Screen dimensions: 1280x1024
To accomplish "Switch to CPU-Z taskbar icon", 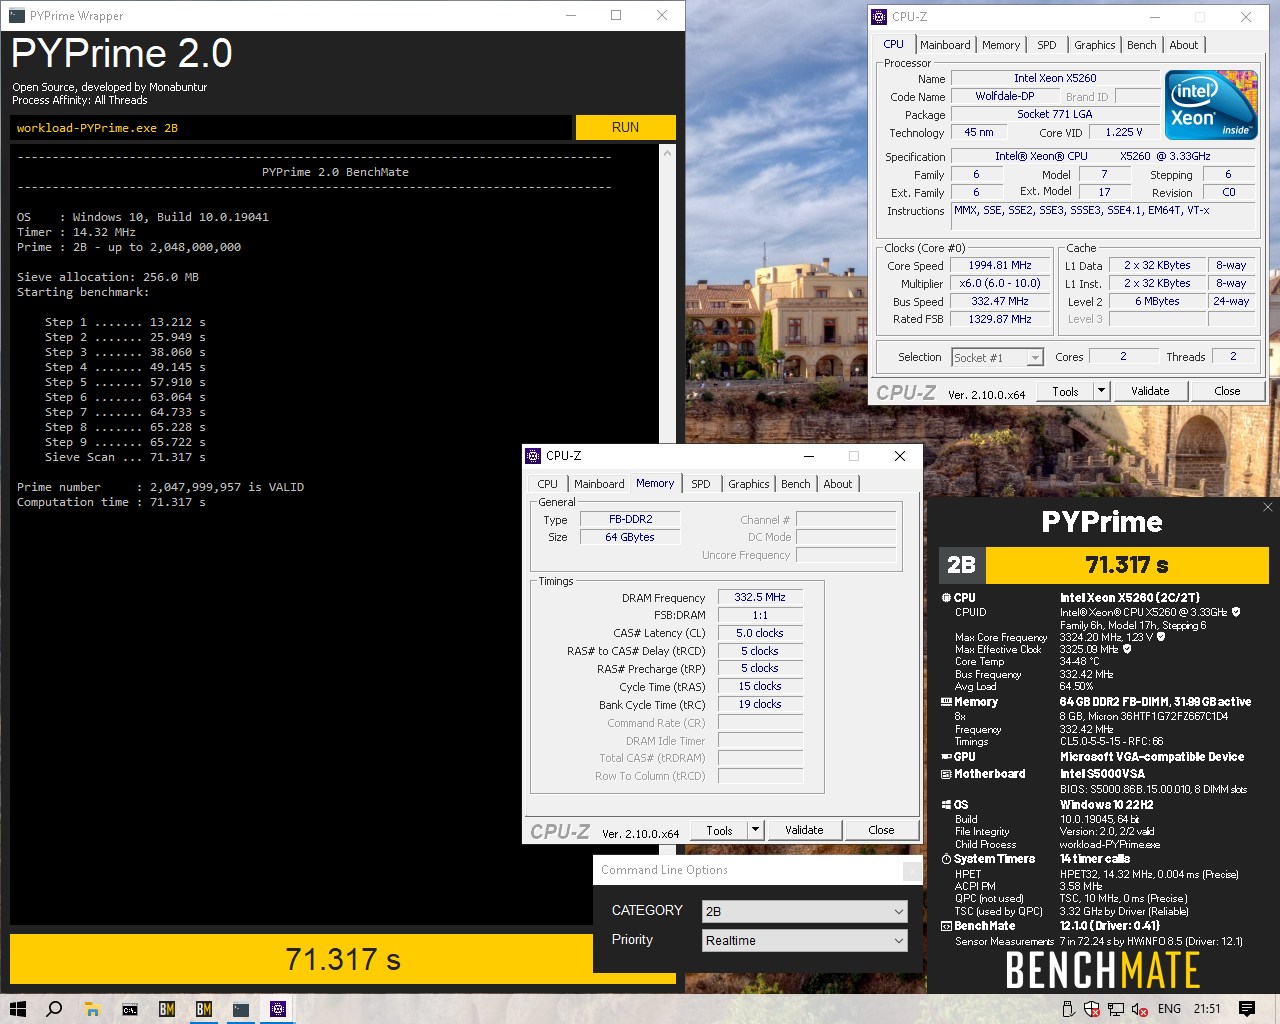I will pyautogui.click(x=278, y=1009).
